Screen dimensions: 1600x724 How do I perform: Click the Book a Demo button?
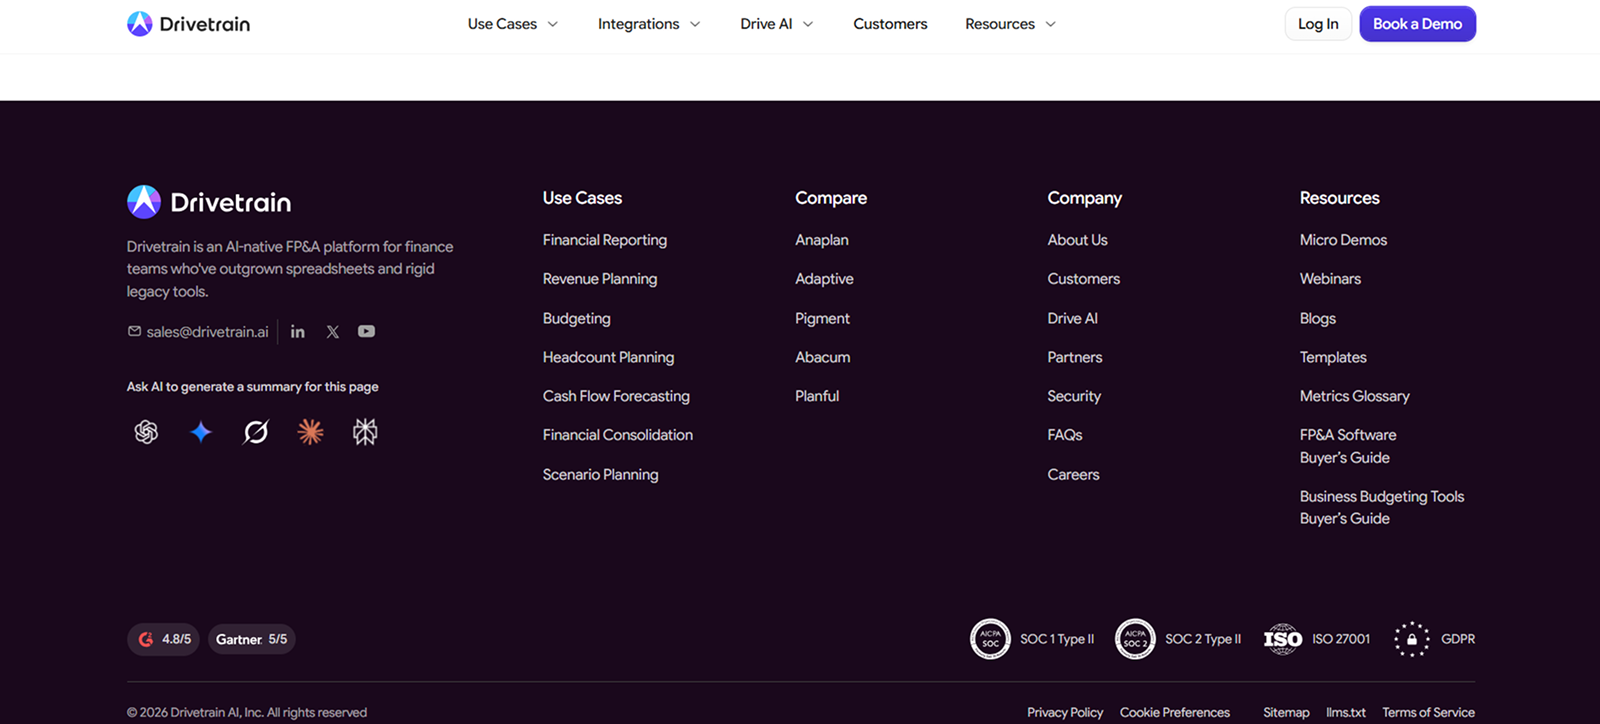tap(1417, 24)
